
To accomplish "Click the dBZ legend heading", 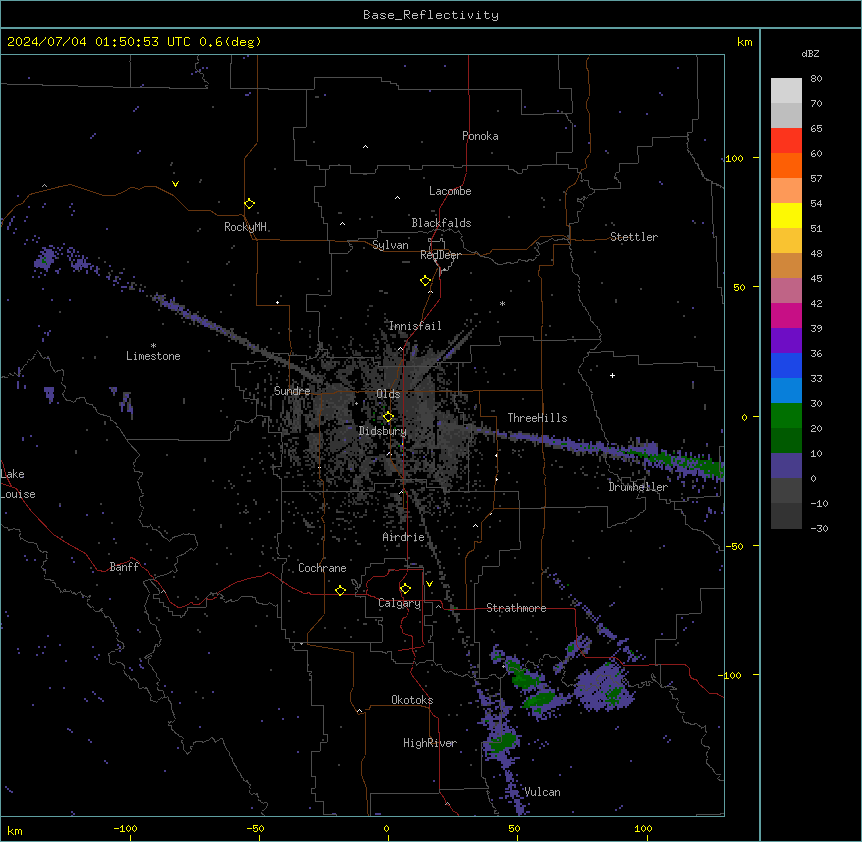I will pyautogui.click(x=810, y=53).
